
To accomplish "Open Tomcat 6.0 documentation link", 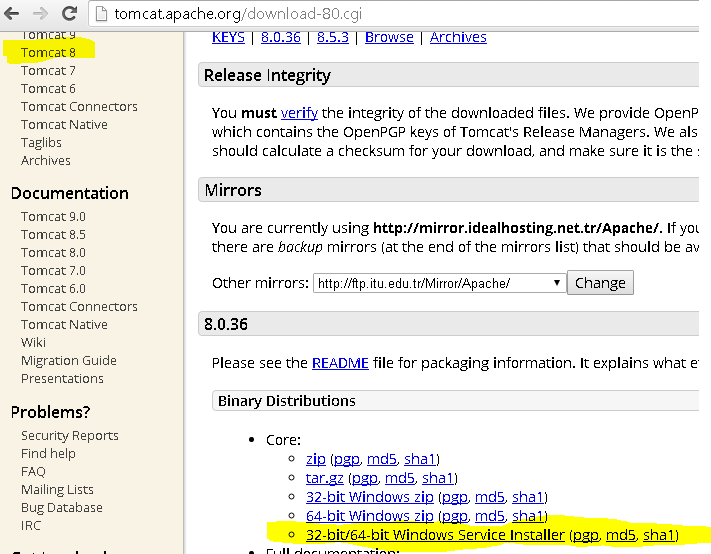I will tap(53, 288).
